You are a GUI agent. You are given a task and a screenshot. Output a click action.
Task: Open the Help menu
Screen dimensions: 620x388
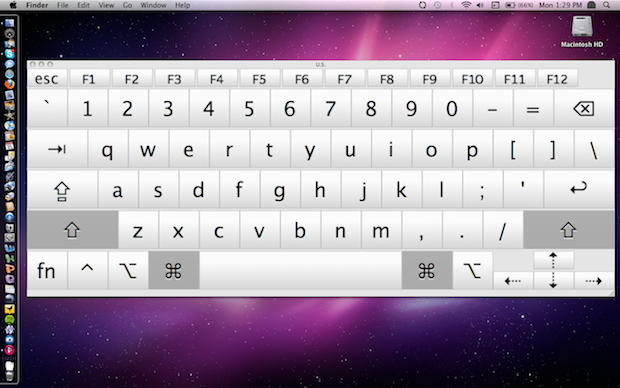click(x=183, y=5)
